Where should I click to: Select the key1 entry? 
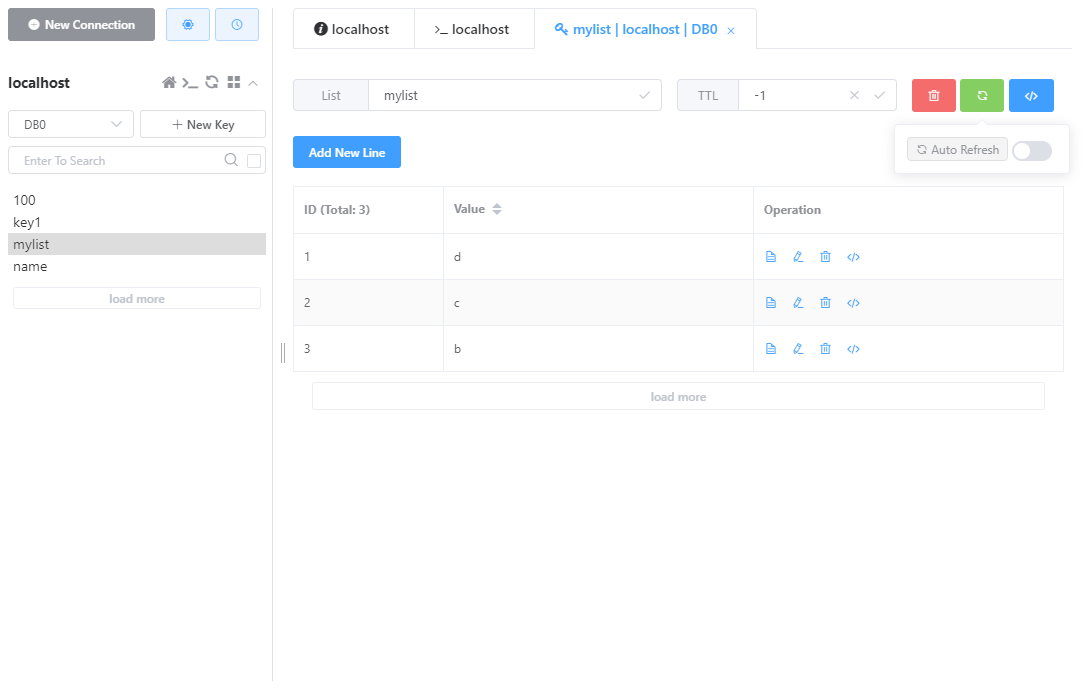click(137, 223)
